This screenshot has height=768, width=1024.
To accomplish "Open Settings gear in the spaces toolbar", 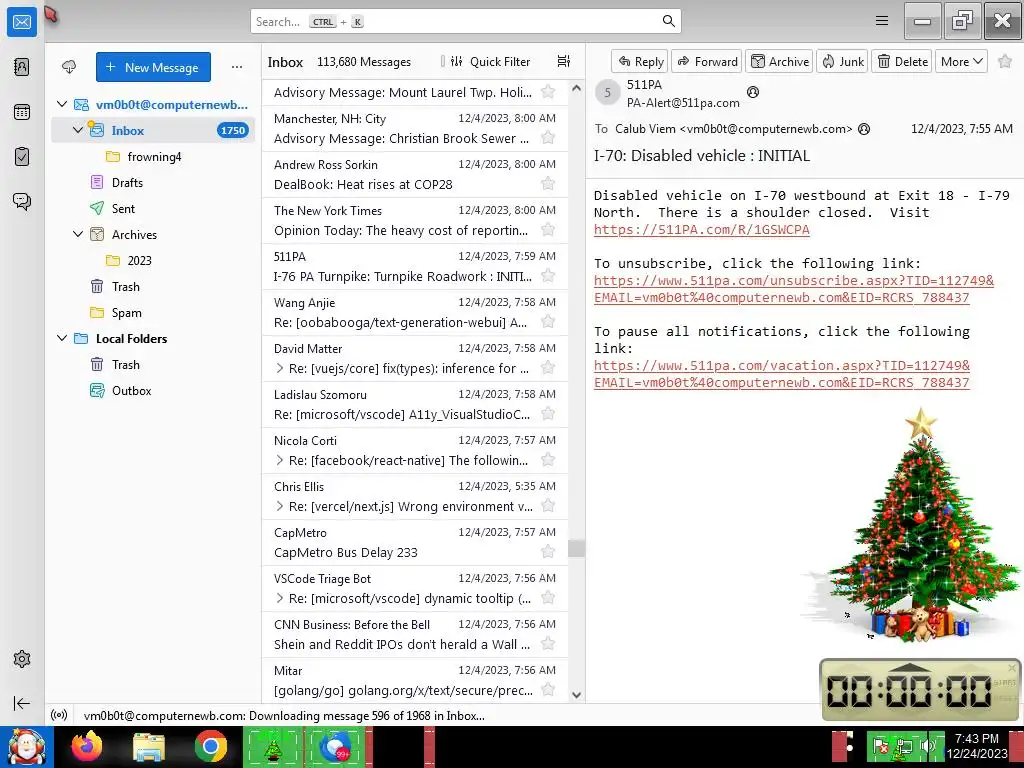I will point(22,659).
